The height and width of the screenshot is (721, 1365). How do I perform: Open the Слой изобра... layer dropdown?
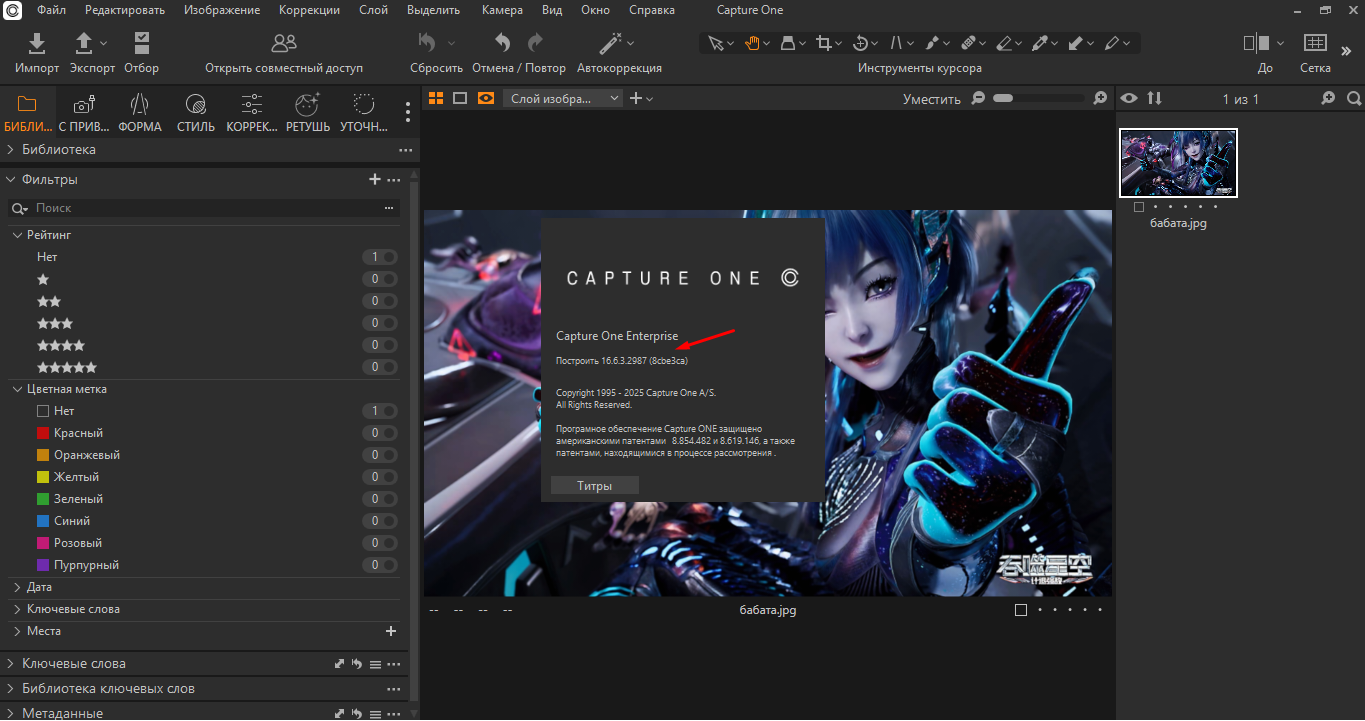pos(563,98)
